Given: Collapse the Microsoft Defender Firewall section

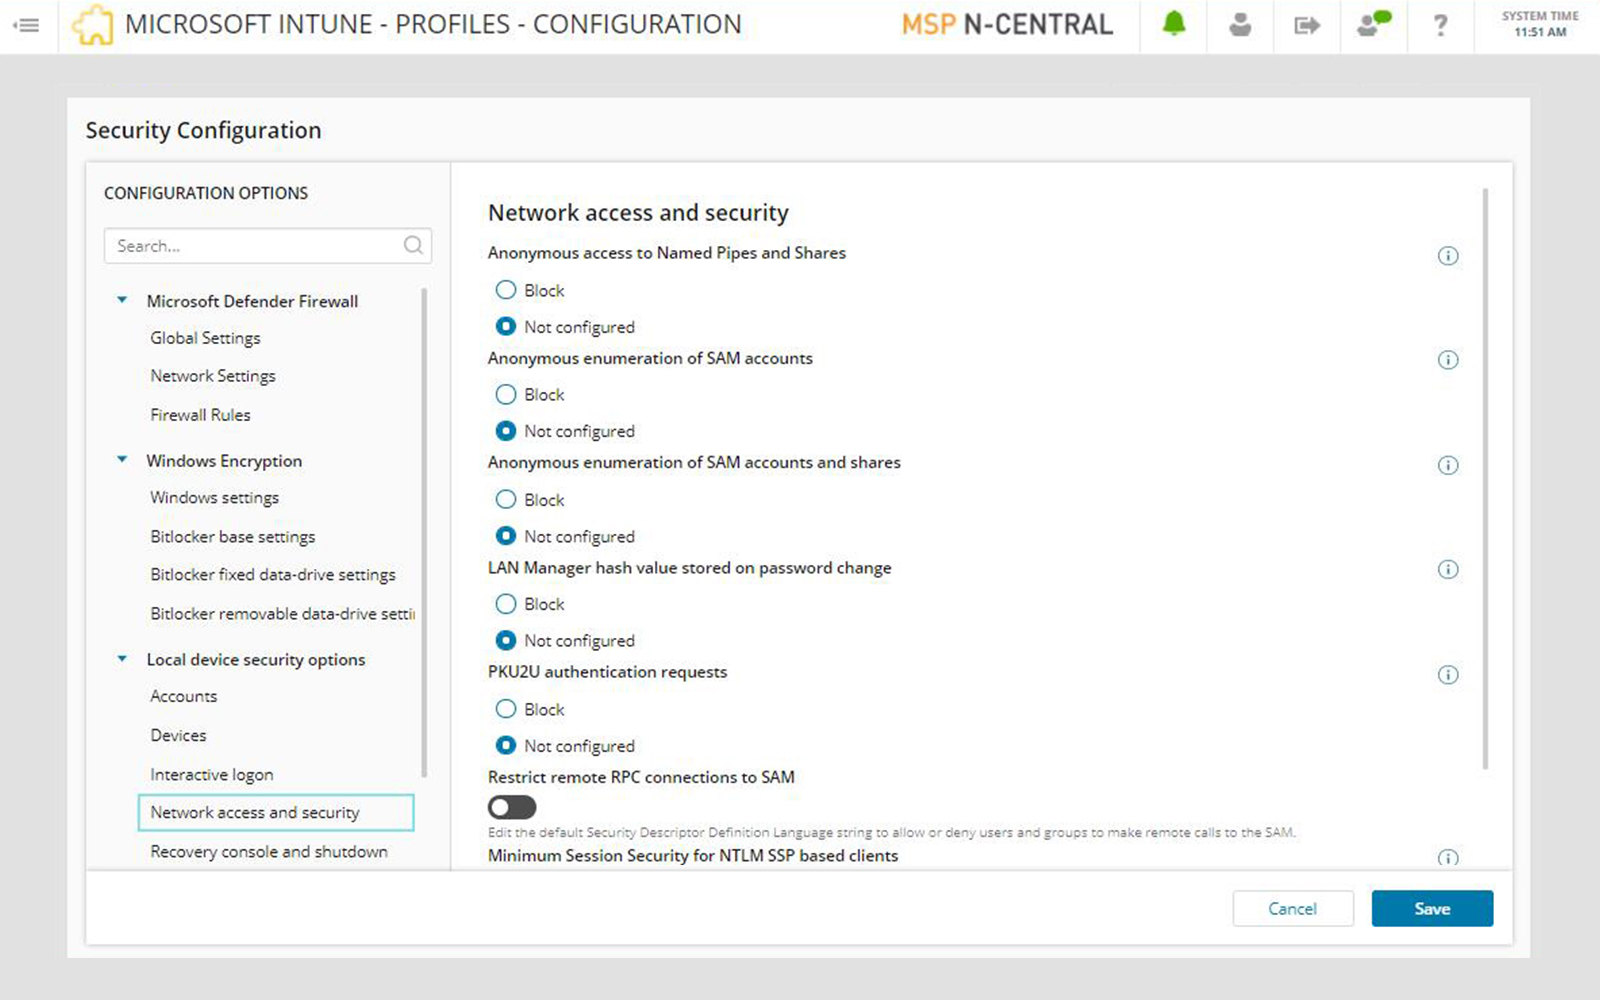Looking at the screenshot, I should [122, 300].
